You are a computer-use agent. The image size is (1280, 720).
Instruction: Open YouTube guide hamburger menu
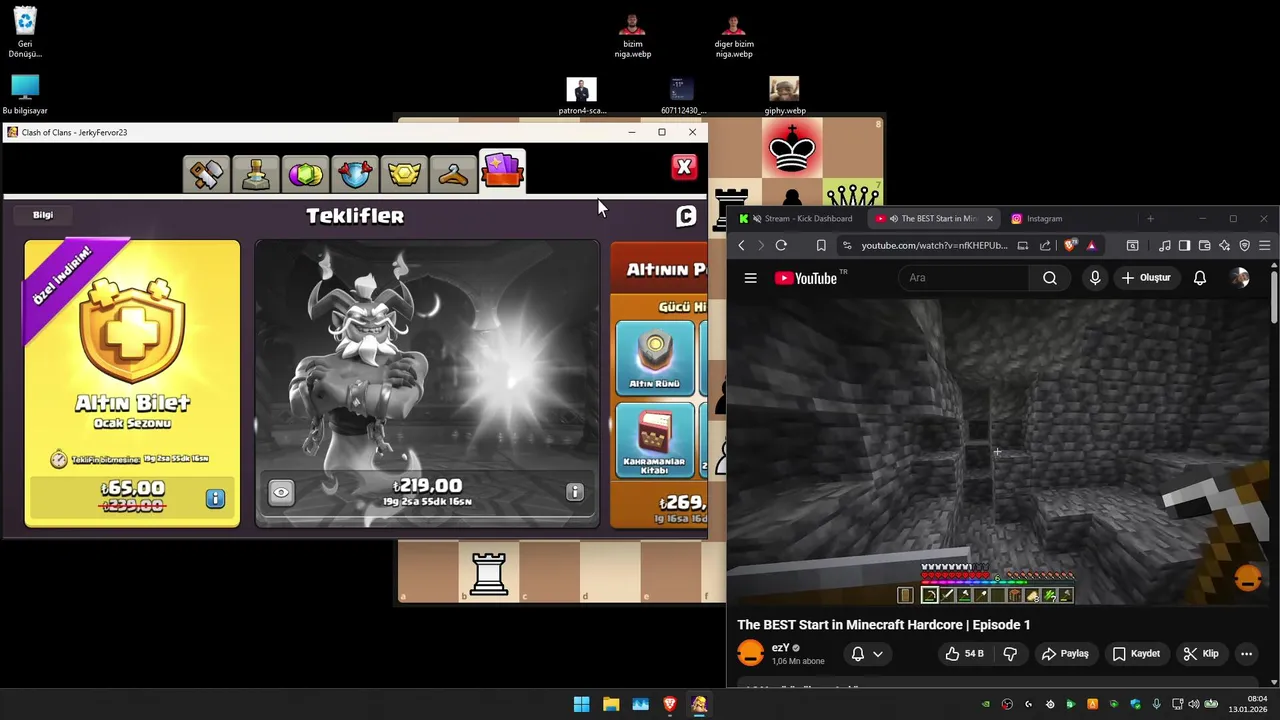[751, 278]
